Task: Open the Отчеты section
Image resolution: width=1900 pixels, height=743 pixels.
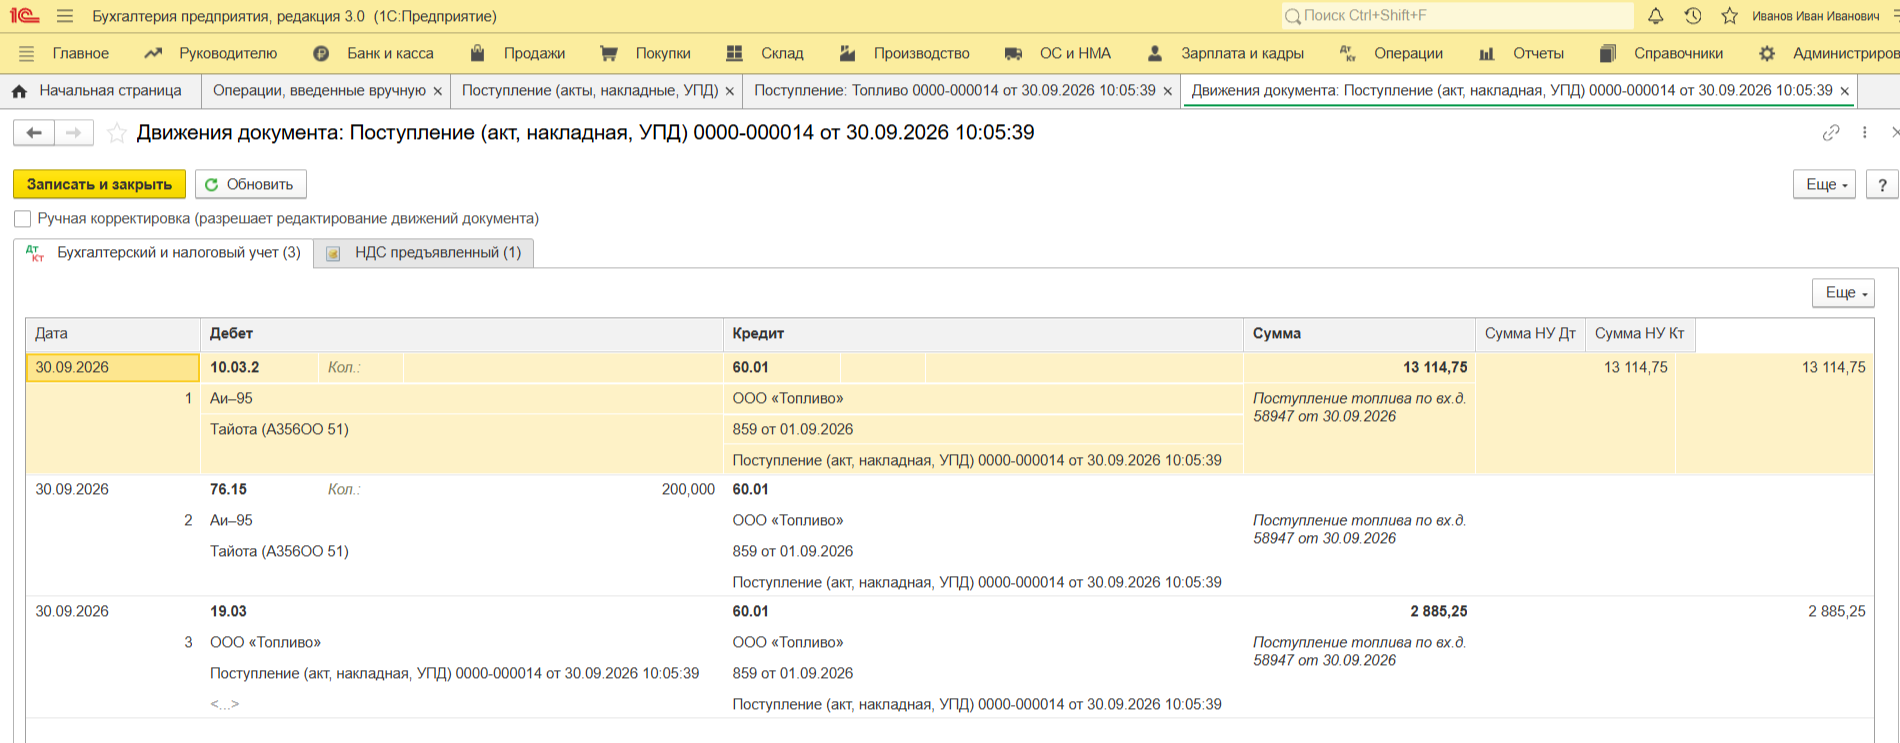Action: [x=1521, y=53]
